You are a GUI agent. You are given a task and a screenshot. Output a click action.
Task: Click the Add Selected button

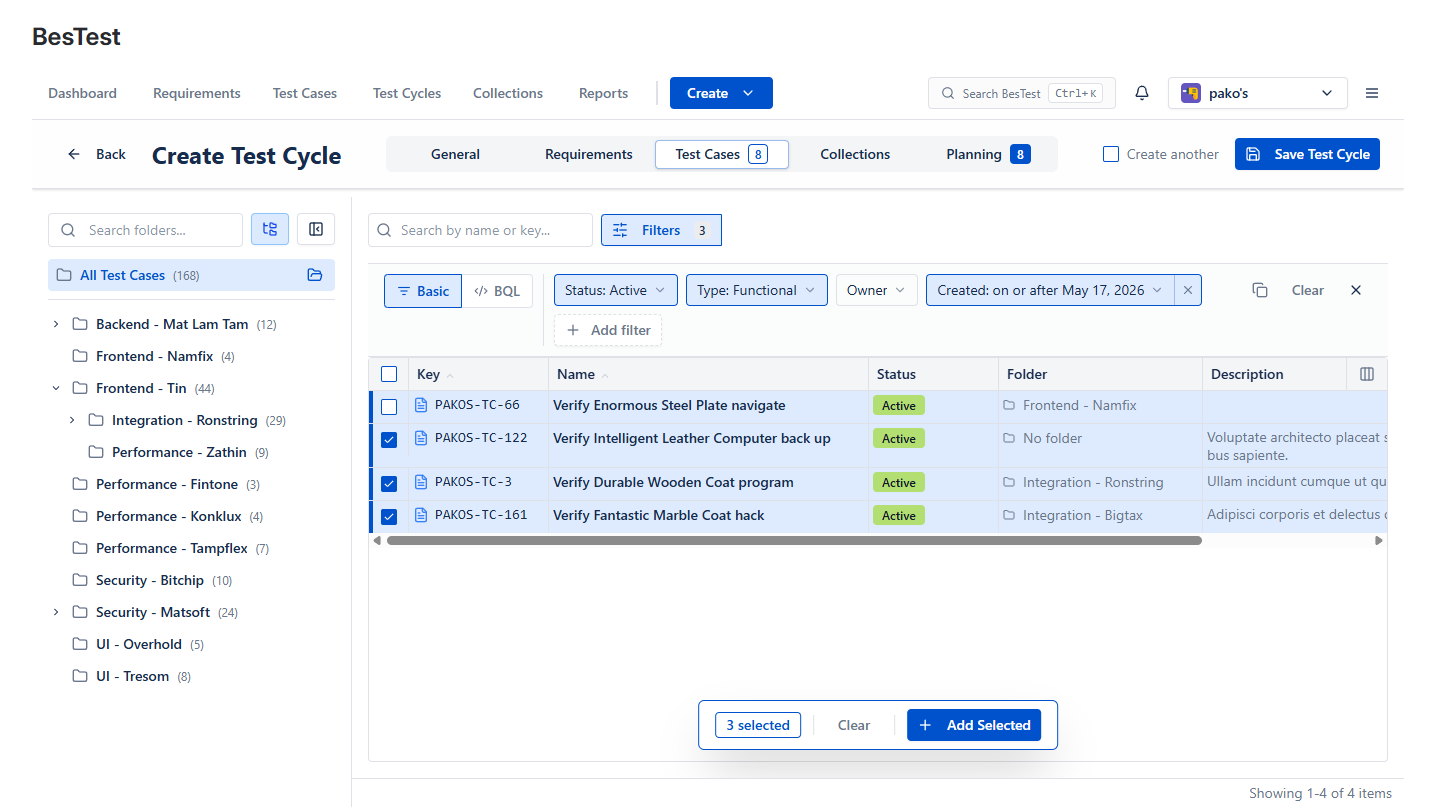[x=974, y=725]
